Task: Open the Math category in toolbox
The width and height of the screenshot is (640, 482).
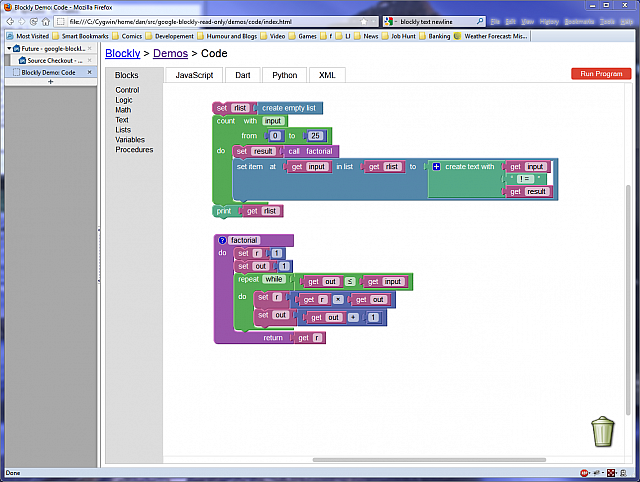Action: pyautogui.click(x=124, y=110)
